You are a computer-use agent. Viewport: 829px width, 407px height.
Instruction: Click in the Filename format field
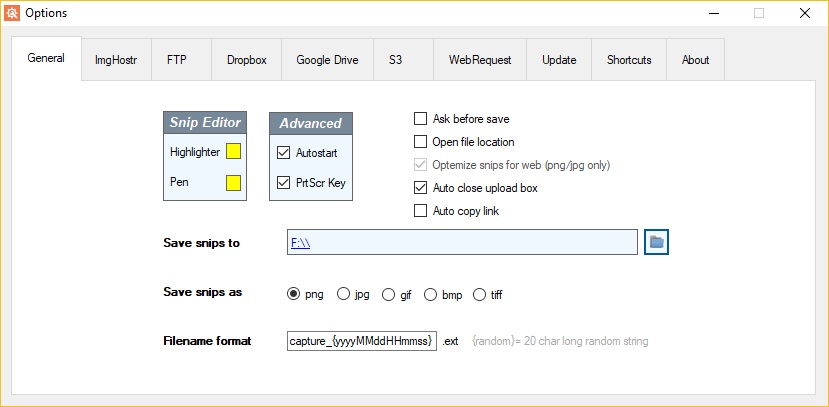(362, 341)
